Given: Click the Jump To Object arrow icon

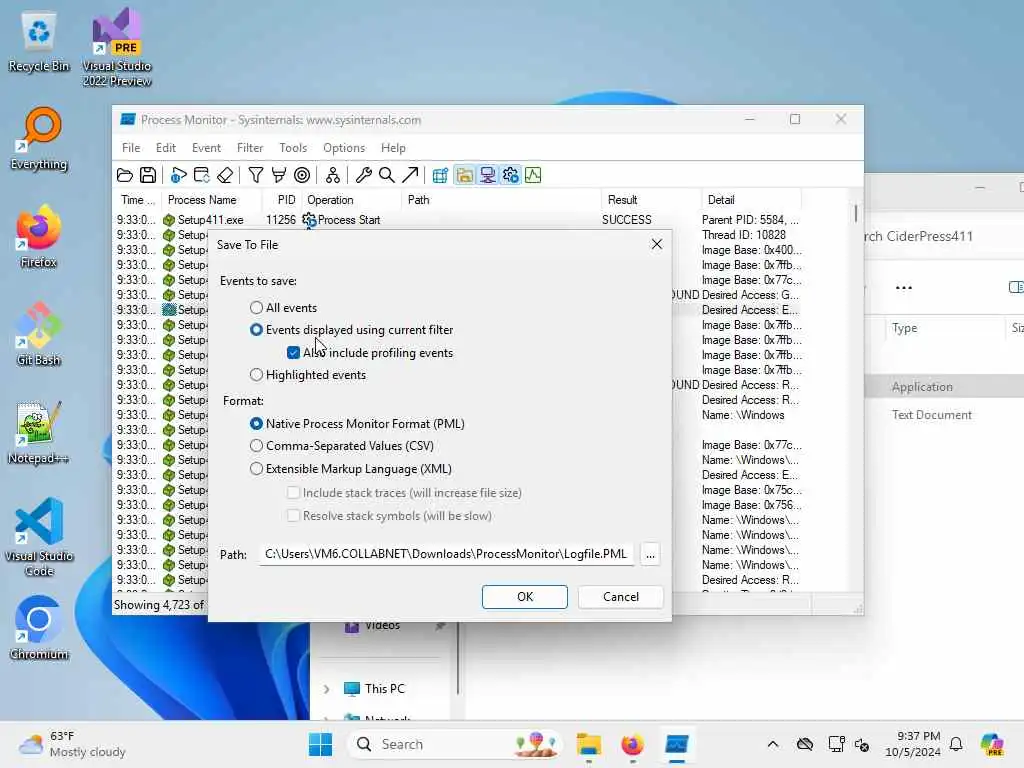Looking at the screenshot, I should [410, 175].
